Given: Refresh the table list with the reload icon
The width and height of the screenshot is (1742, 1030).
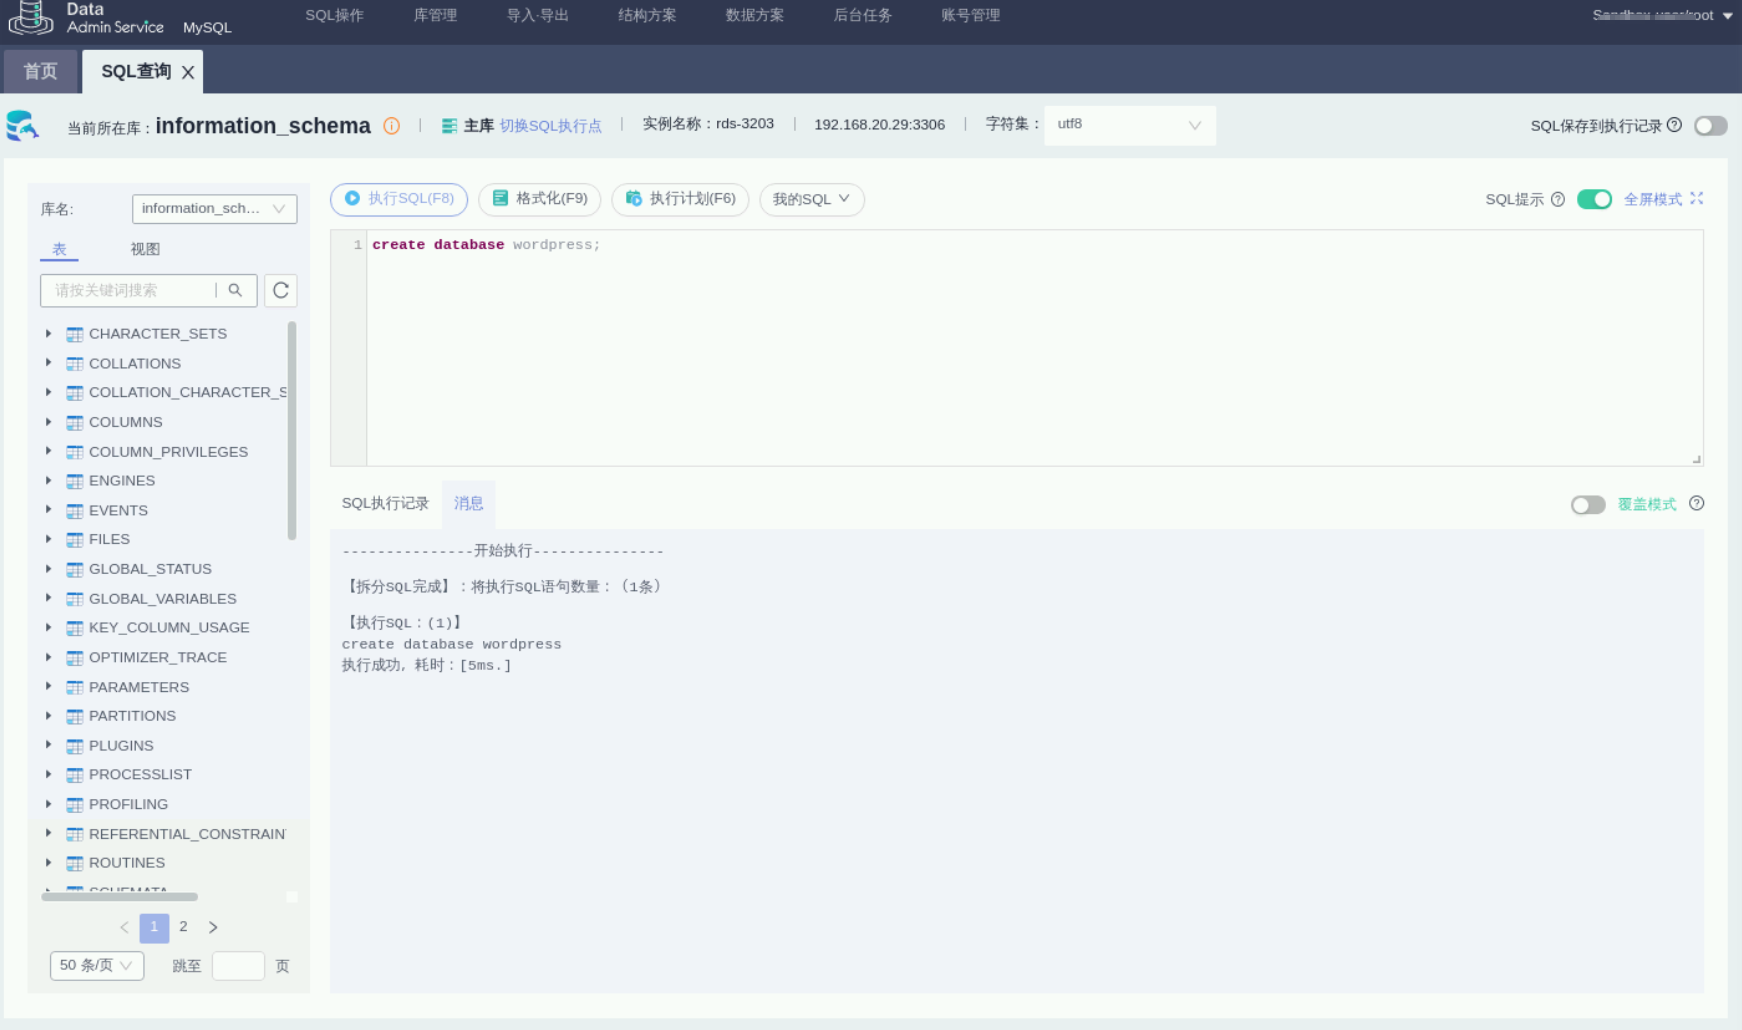Looking at the screenshot, I should (x=281, y=290).
